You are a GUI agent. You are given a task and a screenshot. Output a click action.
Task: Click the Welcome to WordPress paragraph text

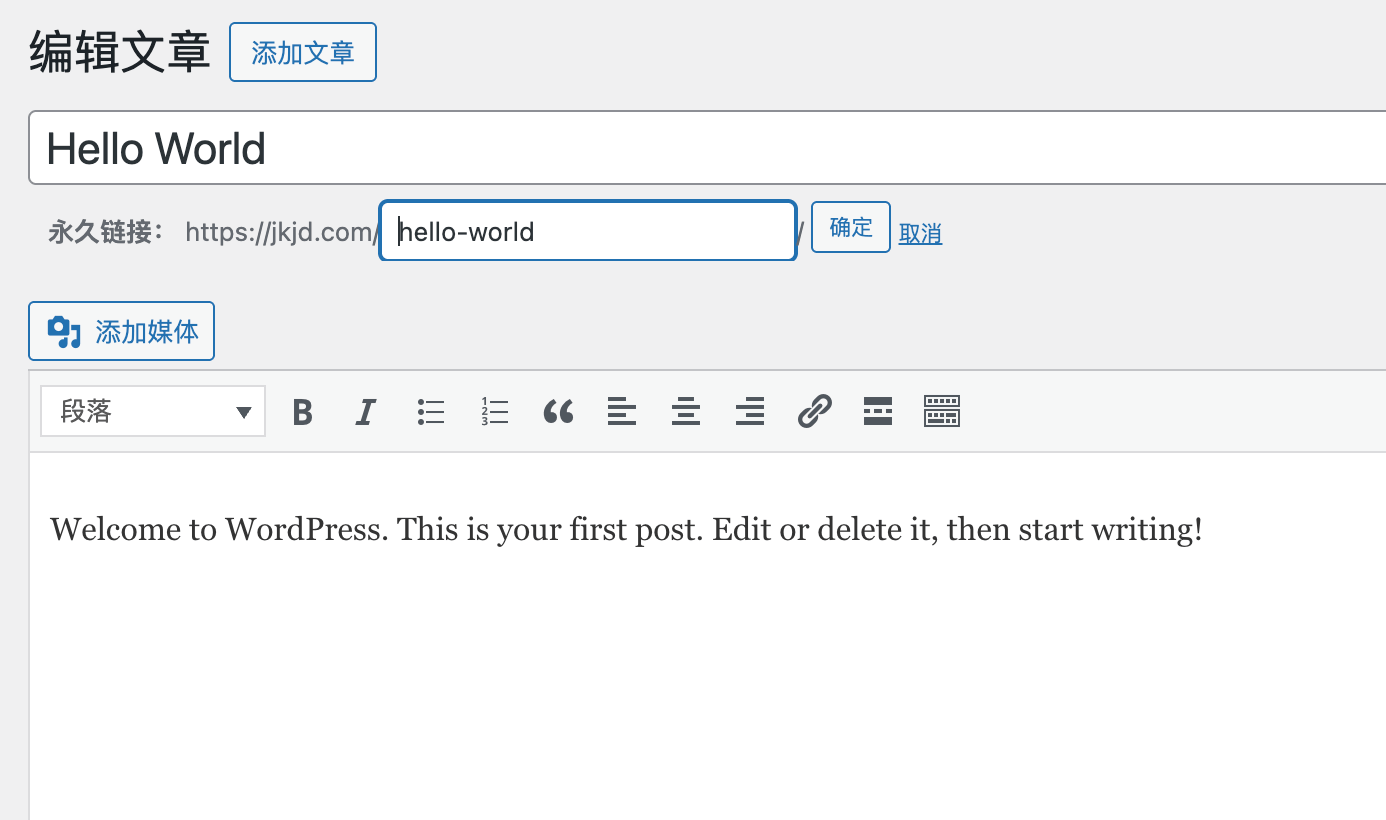pyautogui.click(x=626, y=529)
